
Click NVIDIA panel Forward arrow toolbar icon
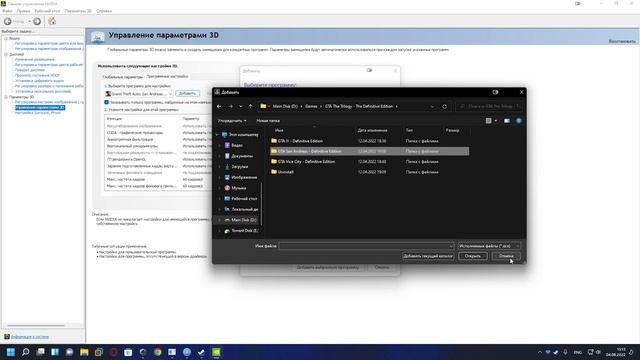37,21
